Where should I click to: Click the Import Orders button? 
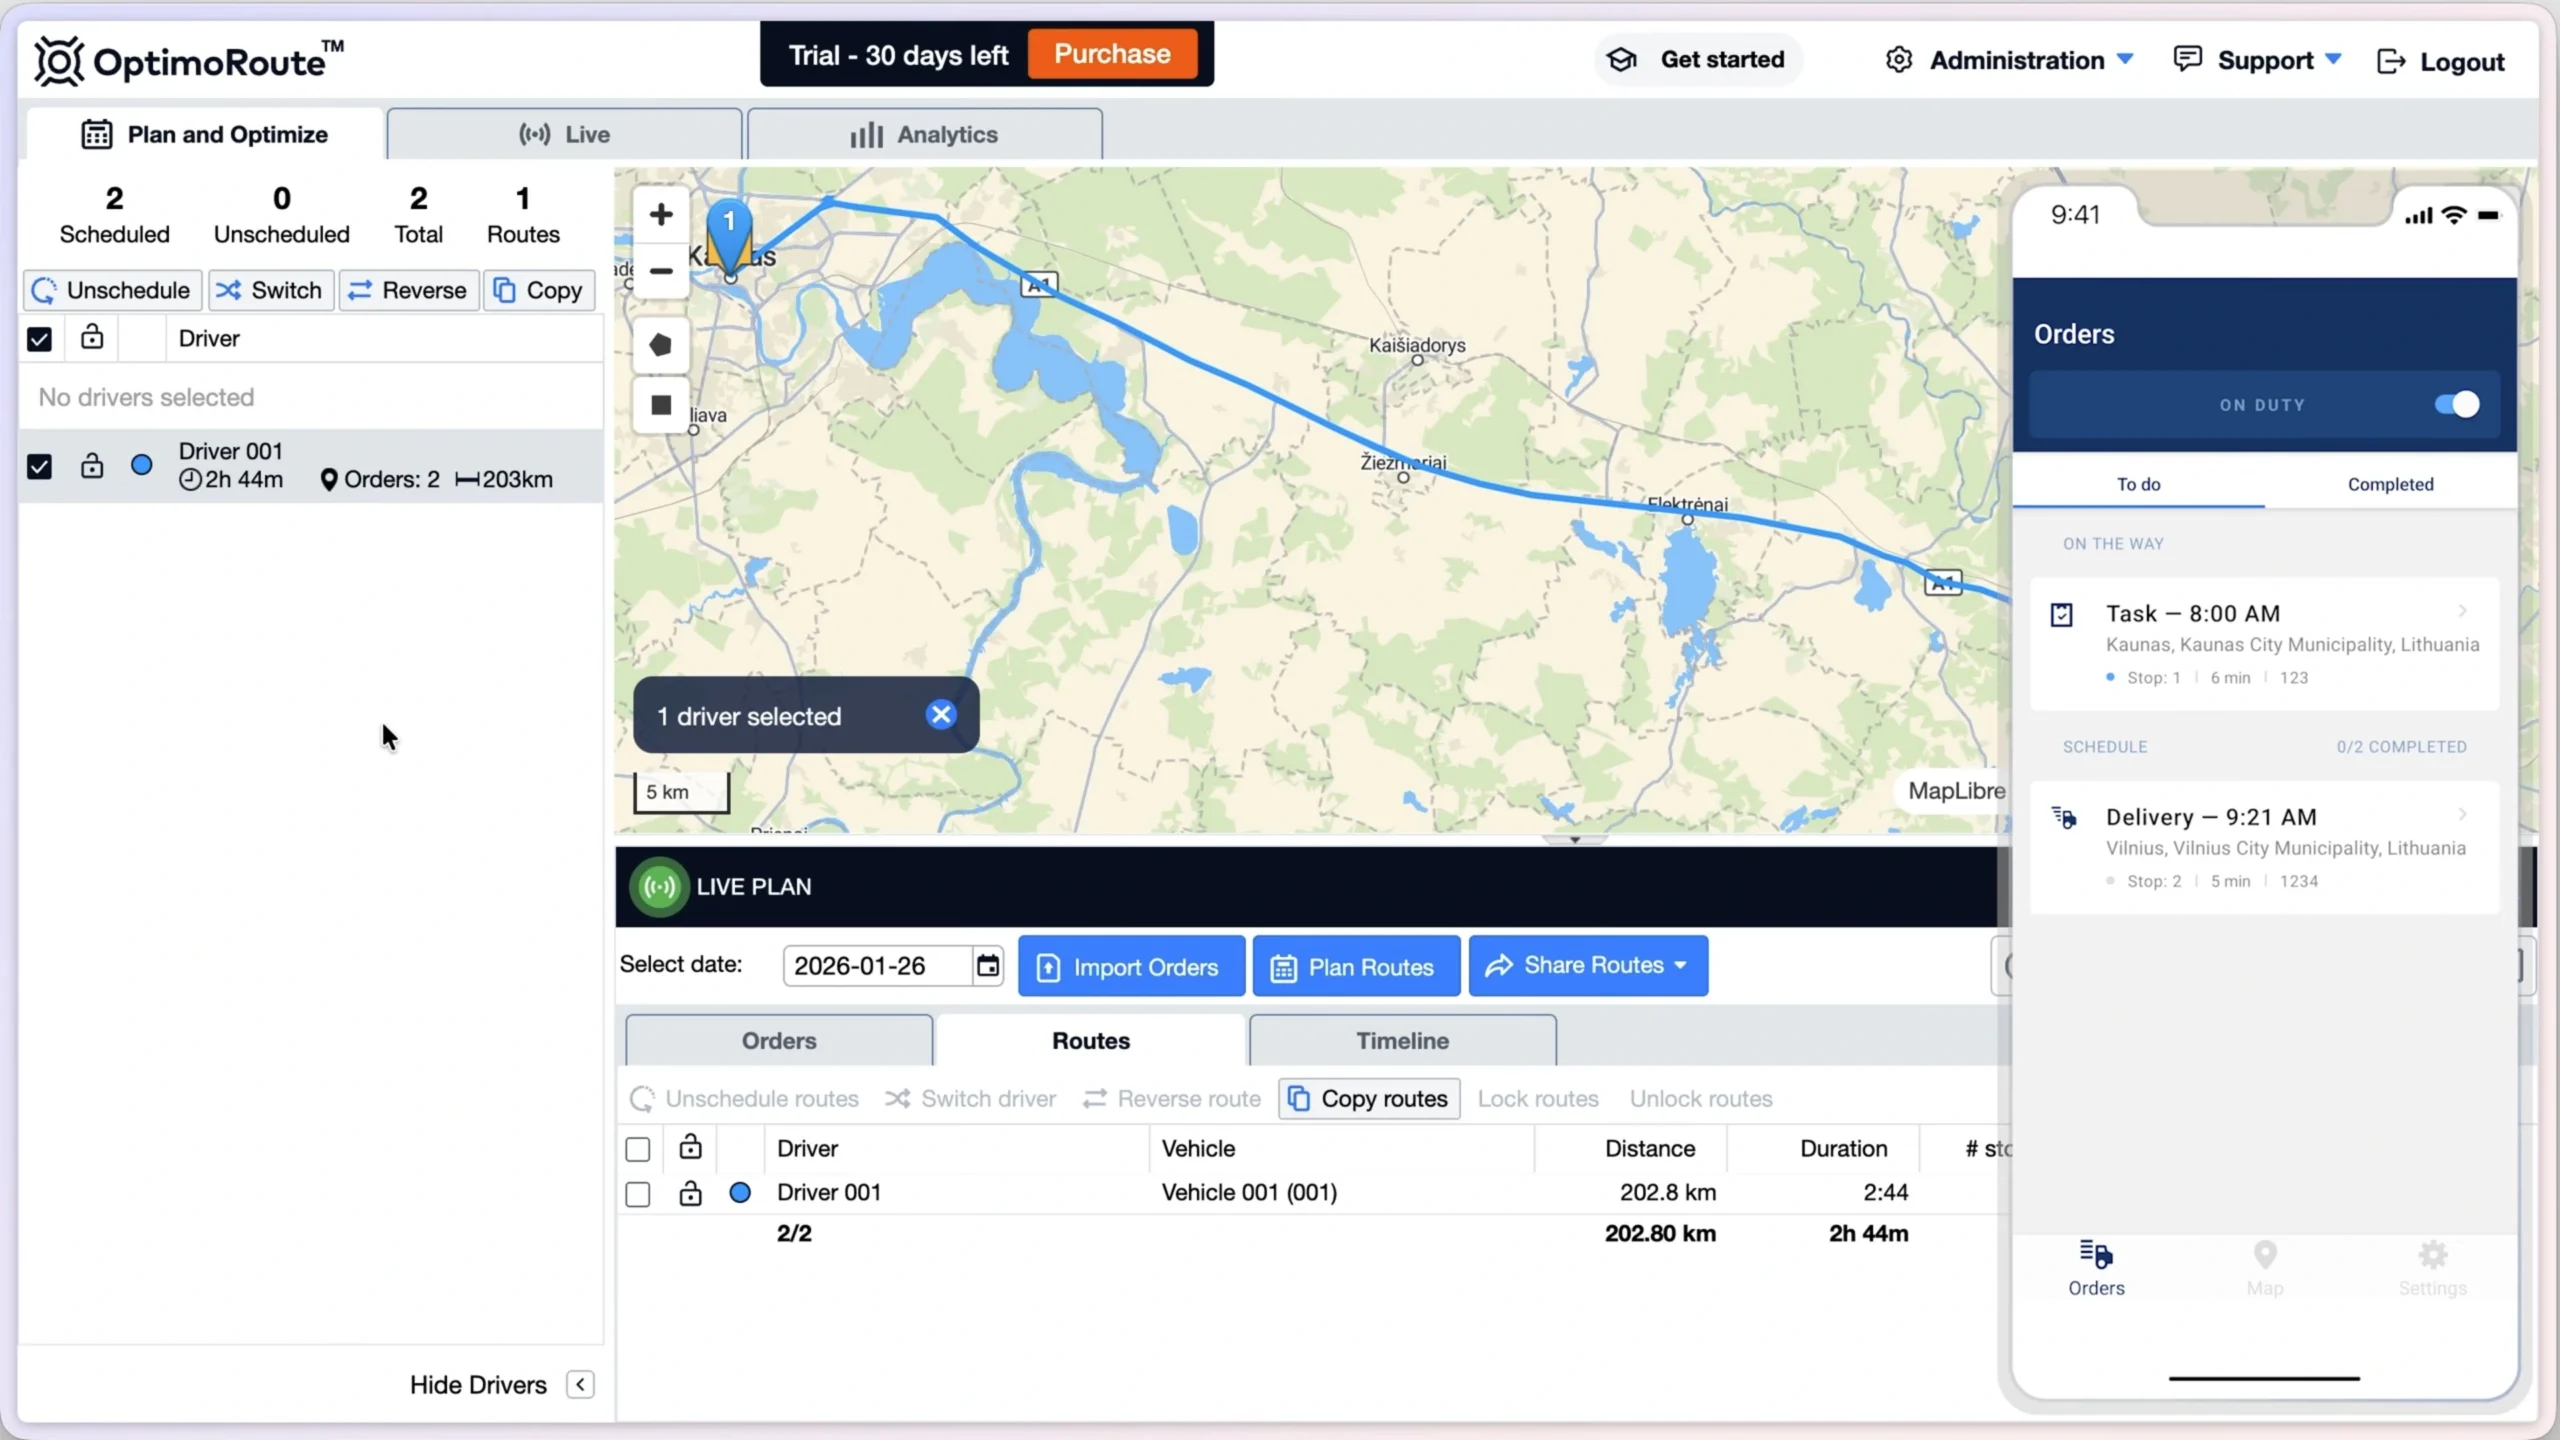[x=1131, y=967]
